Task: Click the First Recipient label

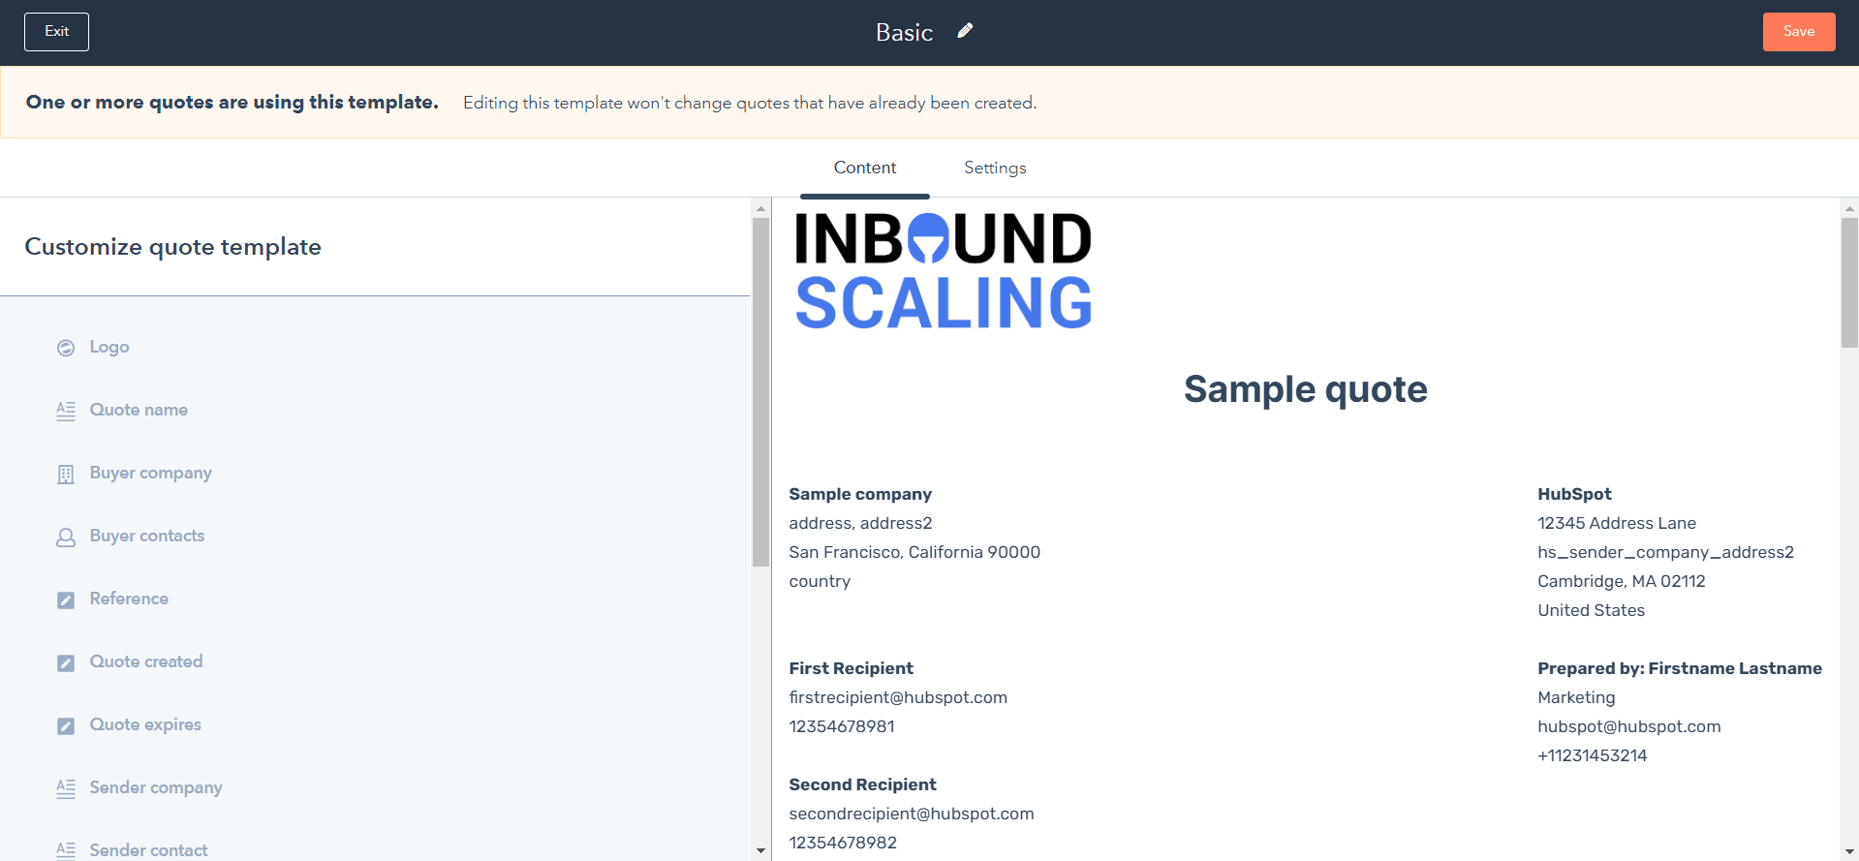Action: point(851,668)
